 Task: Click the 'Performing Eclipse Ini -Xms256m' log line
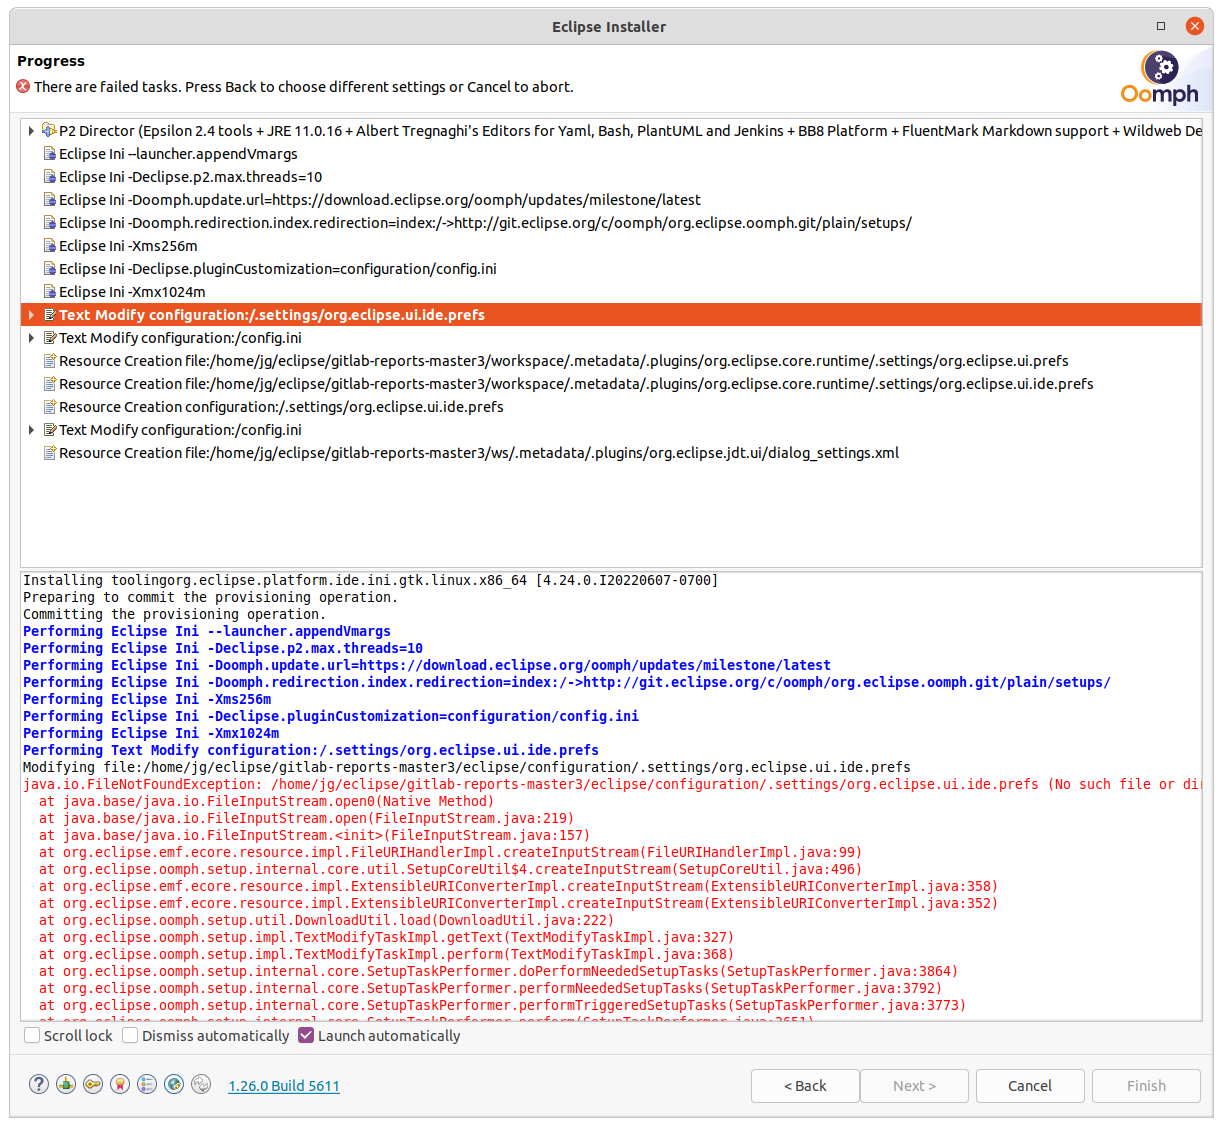147,699
